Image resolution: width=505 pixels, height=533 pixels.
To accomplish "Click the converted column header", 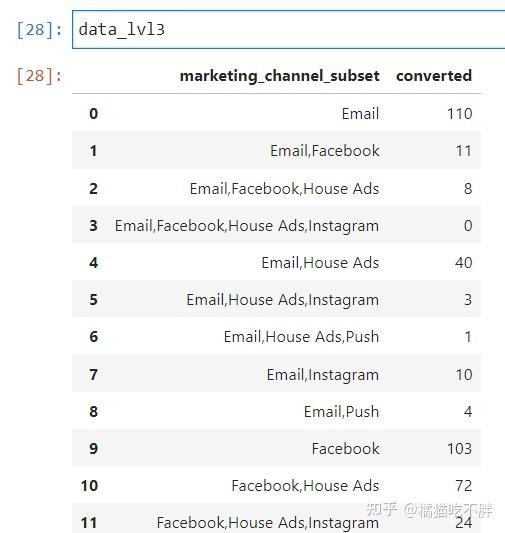I will point(434,75).
